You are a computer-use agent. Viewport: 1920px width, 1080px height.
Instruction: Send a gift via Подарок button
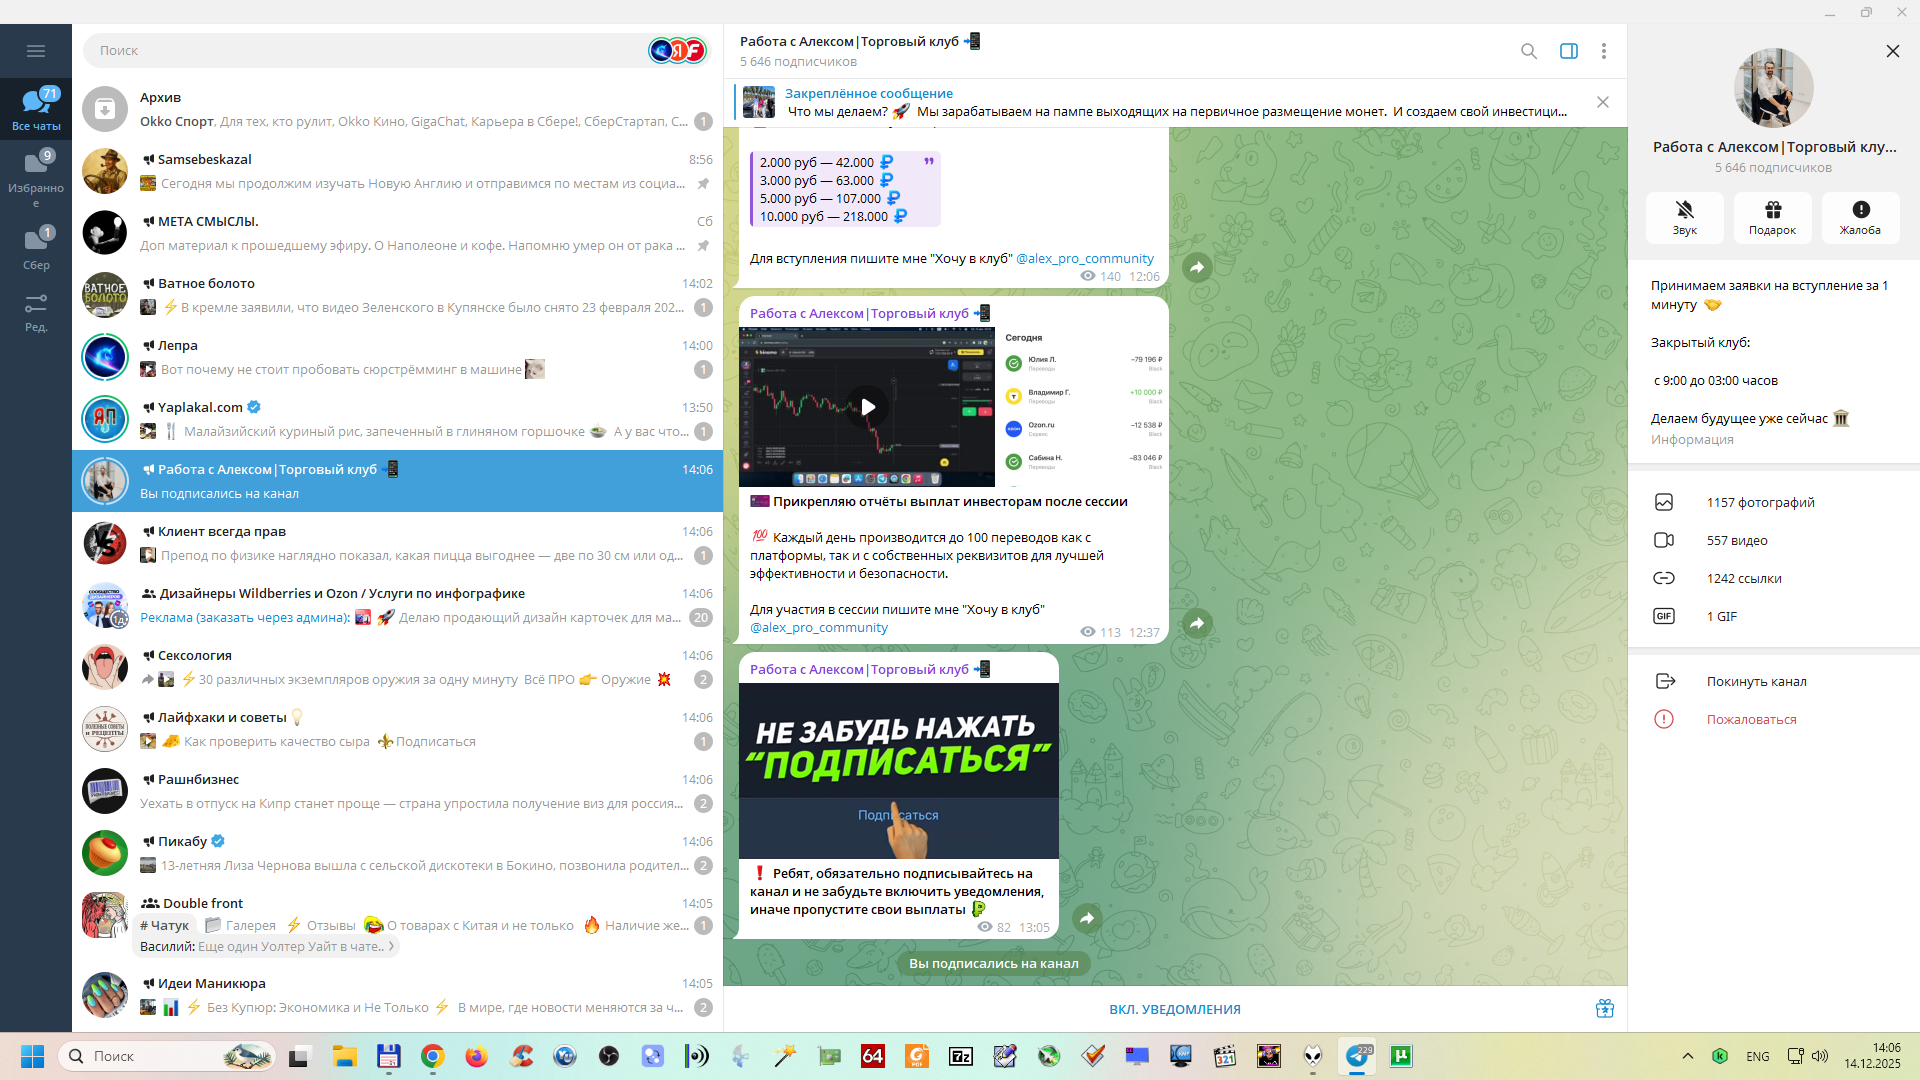(x=1772, y=217)
